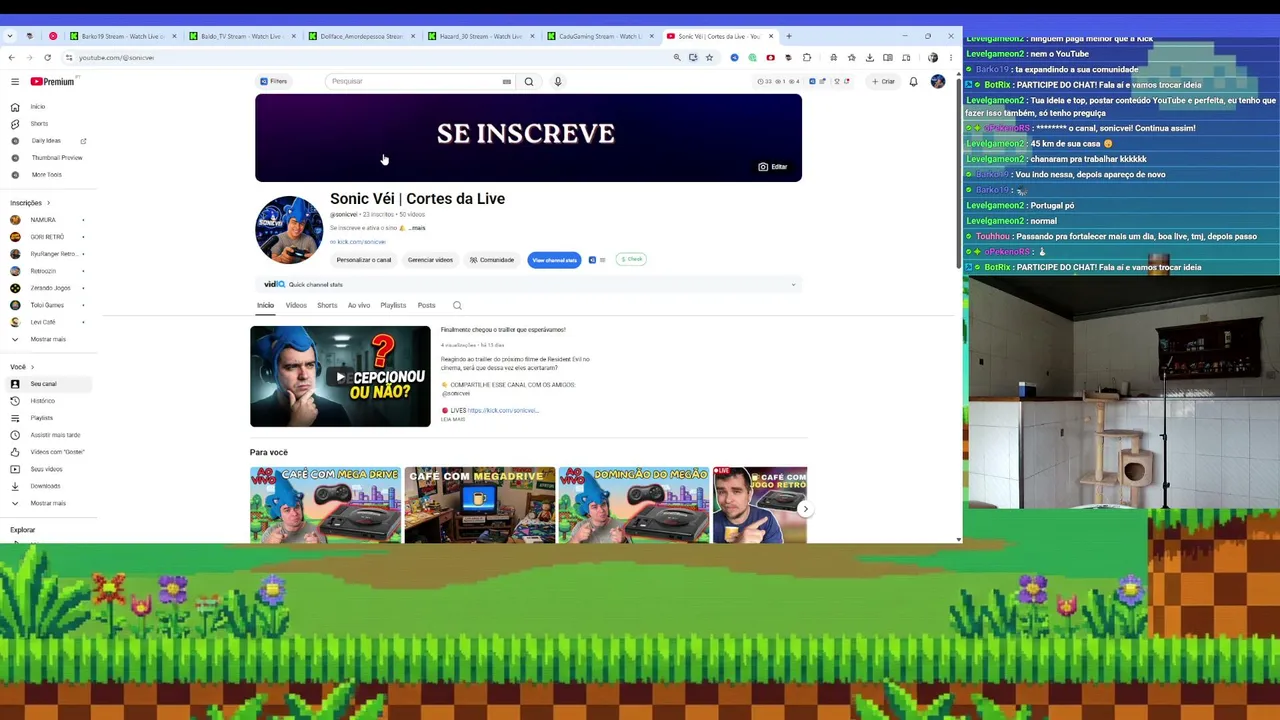1280x720 pixels.
Task: Switch to the Vídeos channel tab
Action: click(x=296, y=305)
